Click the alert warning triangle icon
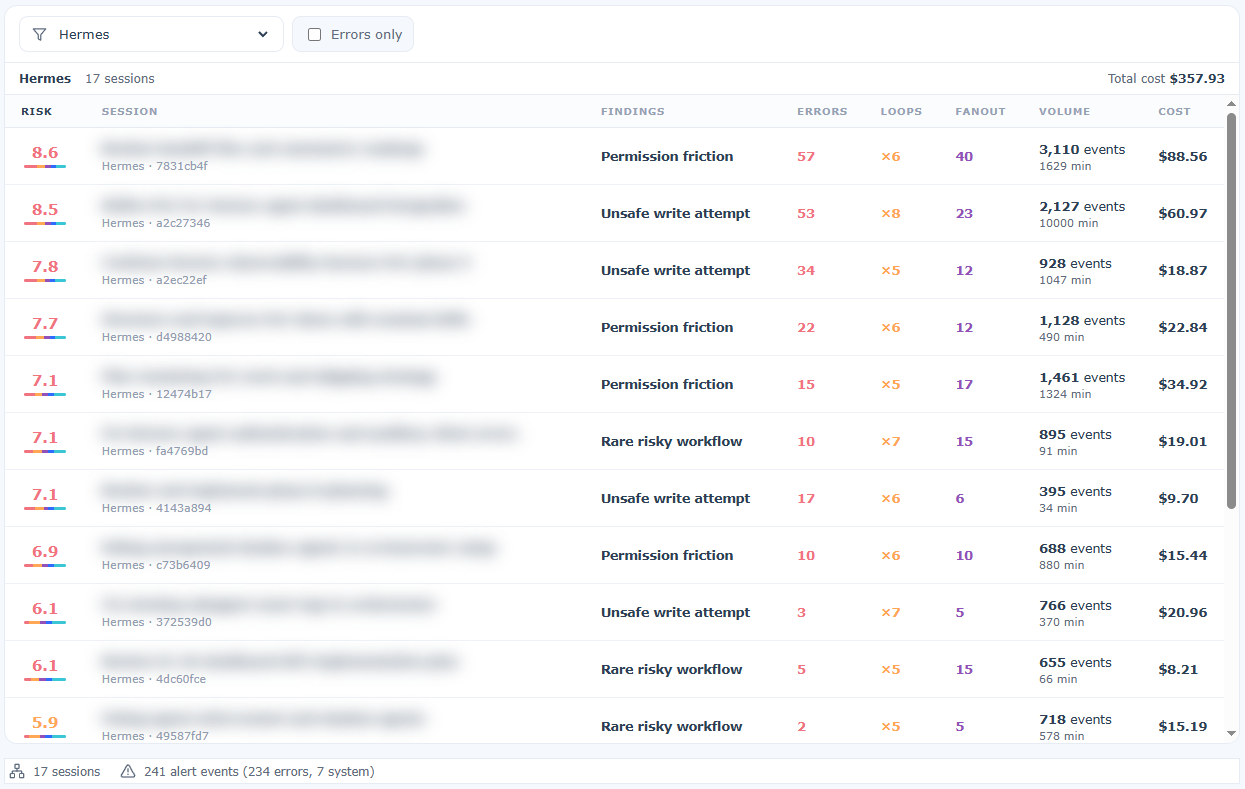 click(x=128, y=771)
